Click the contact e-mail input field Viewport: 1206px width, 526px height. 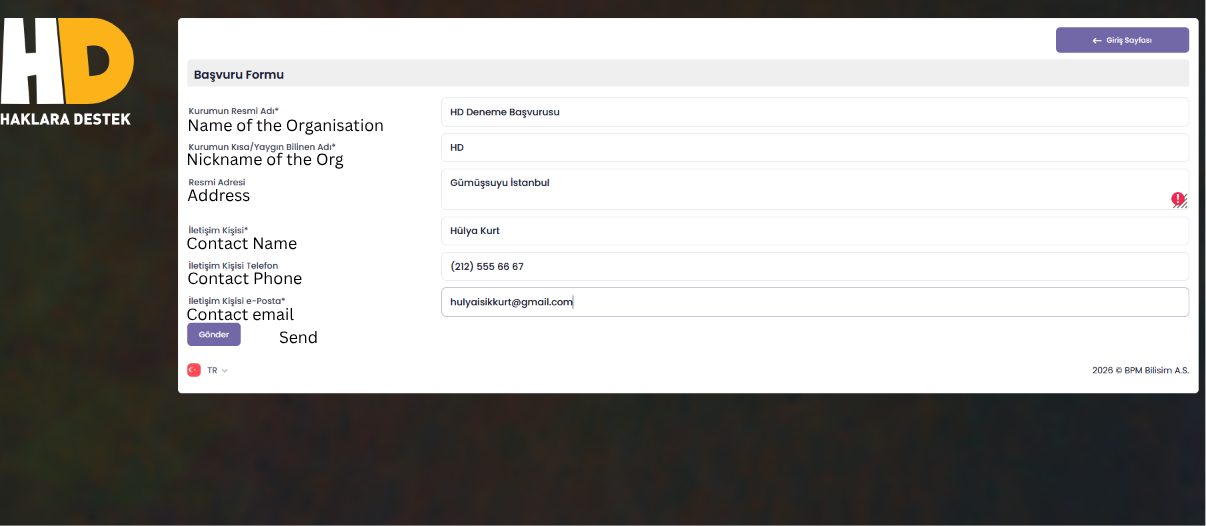815,302
